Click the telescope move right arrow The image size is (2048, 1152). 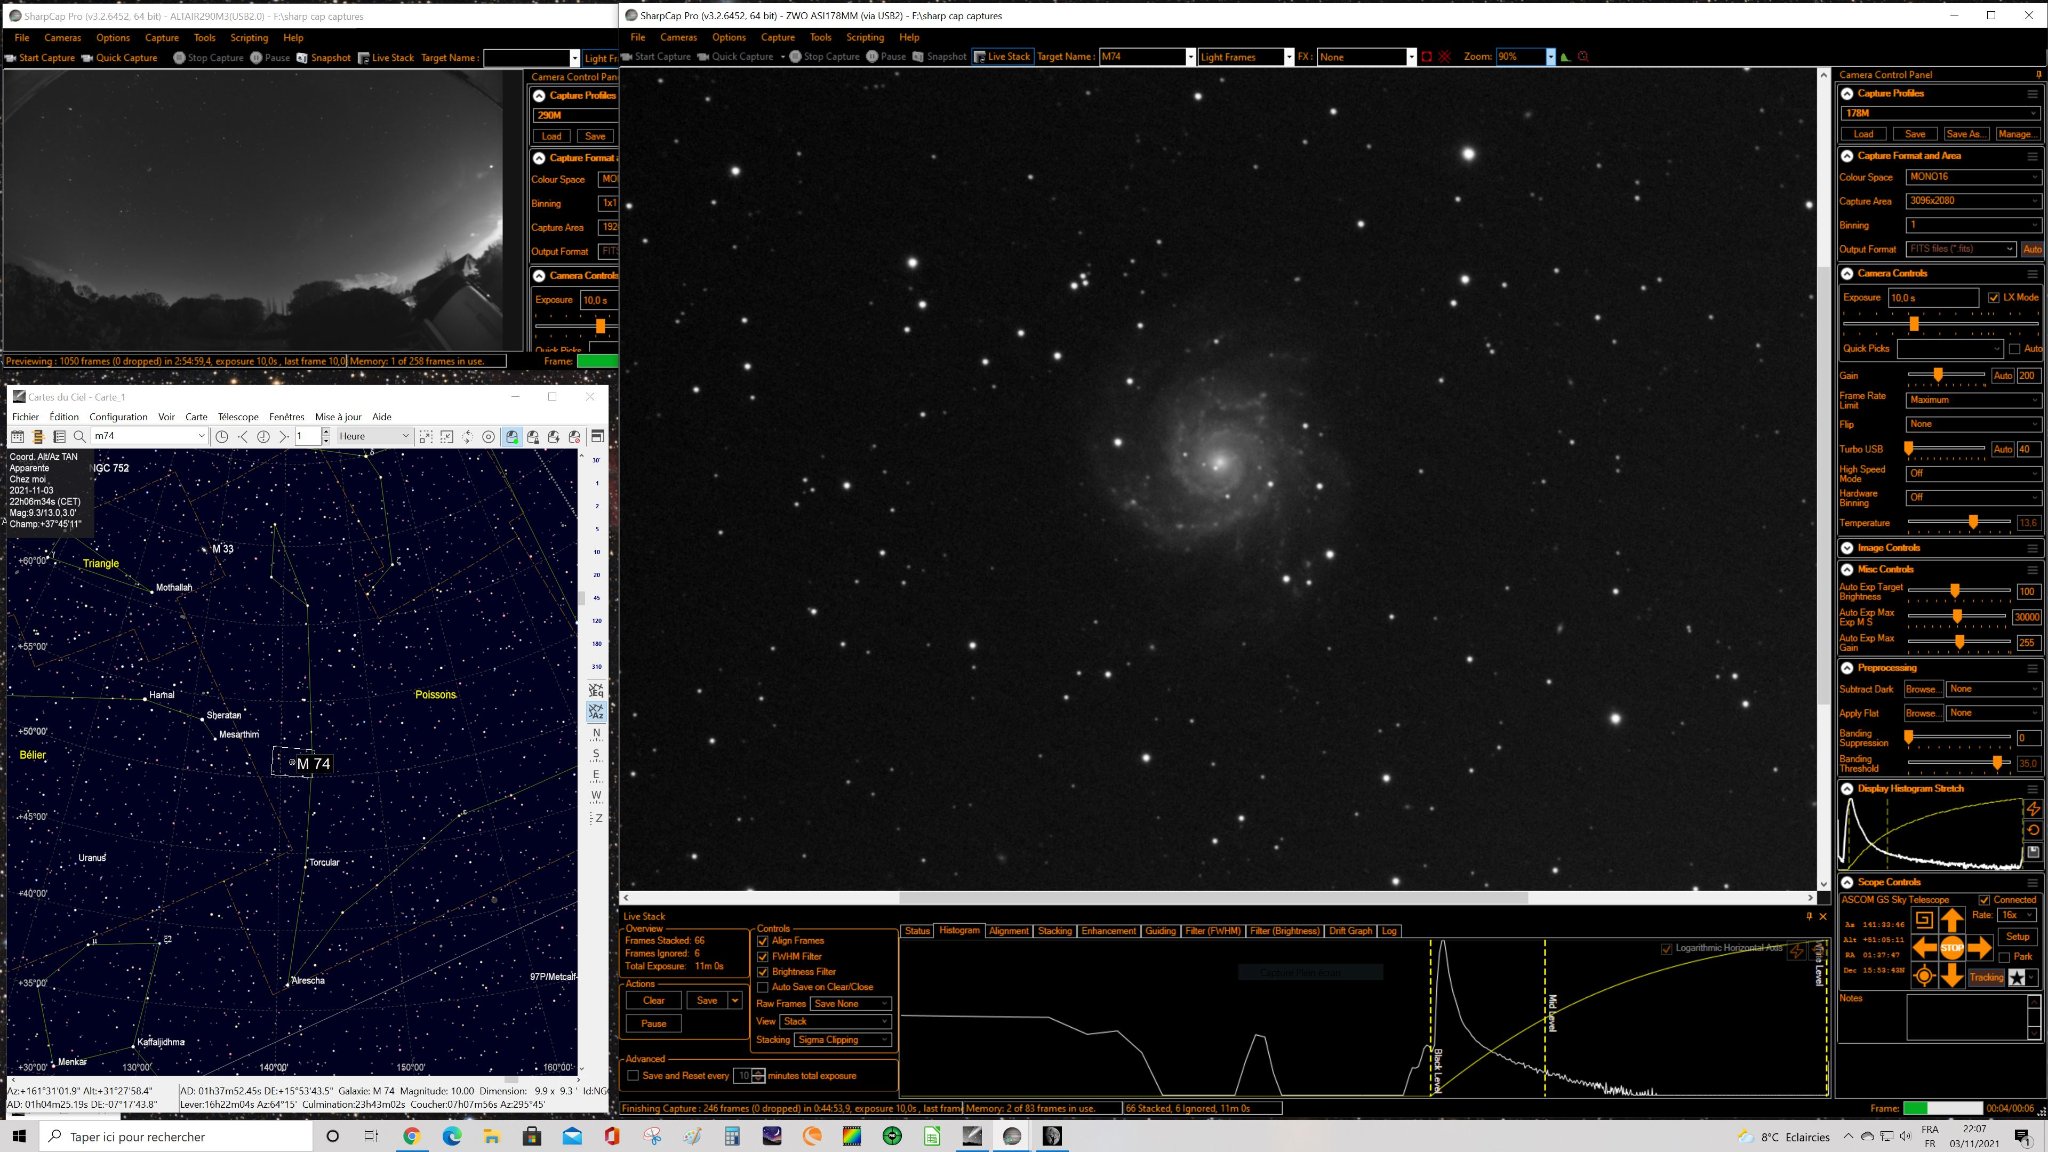click(x=1979, y=948)
